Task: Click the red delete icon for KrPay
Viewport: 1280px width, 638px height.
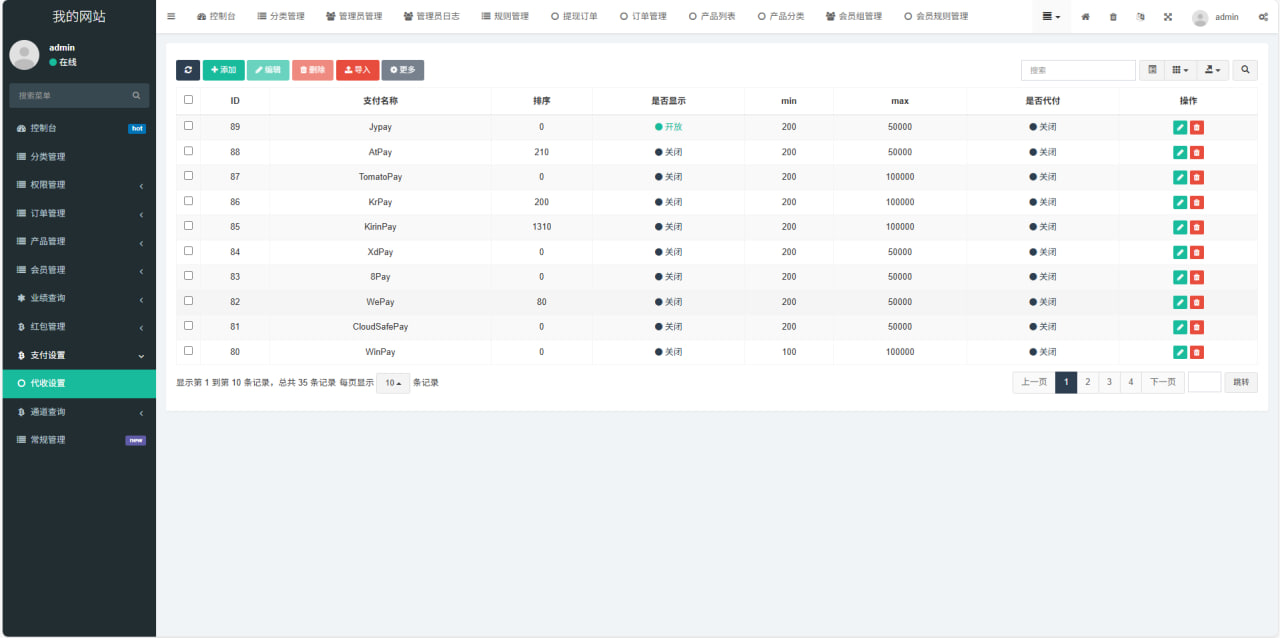Action: coord(1197,202)
